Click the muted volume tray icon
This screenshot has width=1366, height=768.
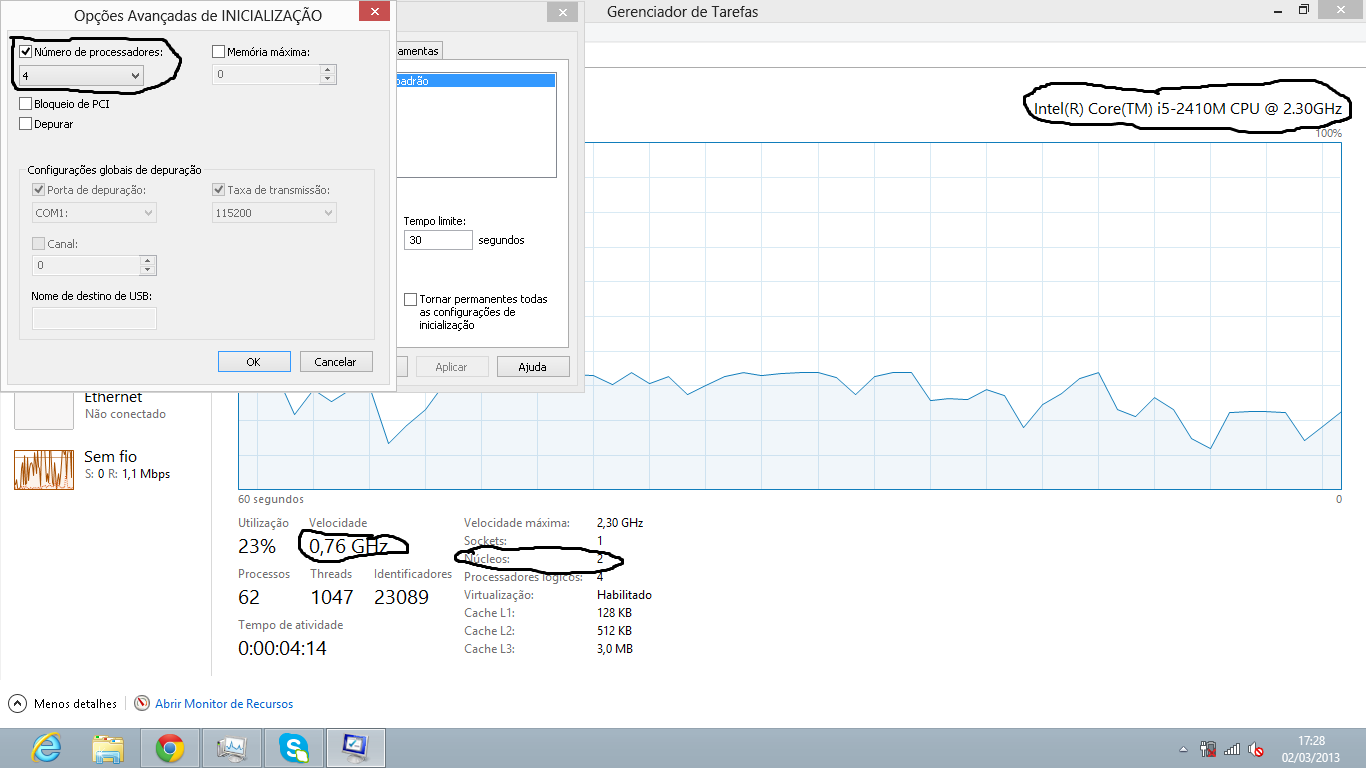click(1256, 749)
